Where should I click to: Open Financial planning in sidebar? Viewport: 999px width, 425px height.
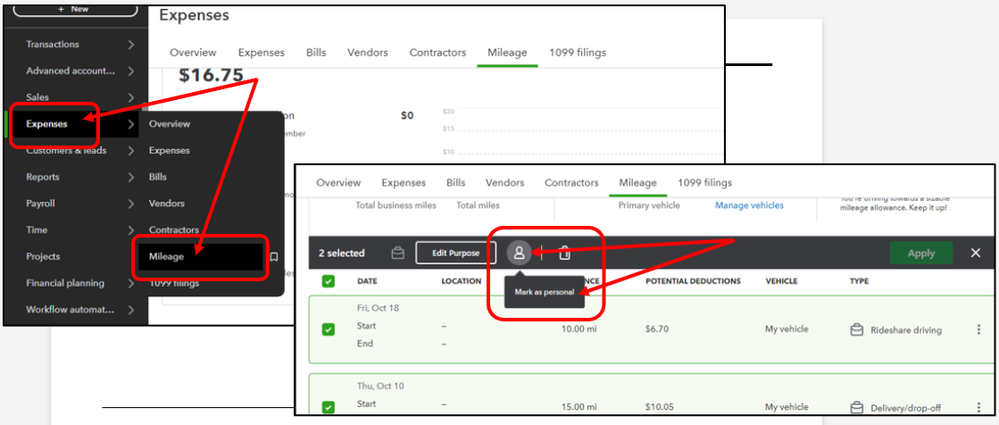pos(65,283)
